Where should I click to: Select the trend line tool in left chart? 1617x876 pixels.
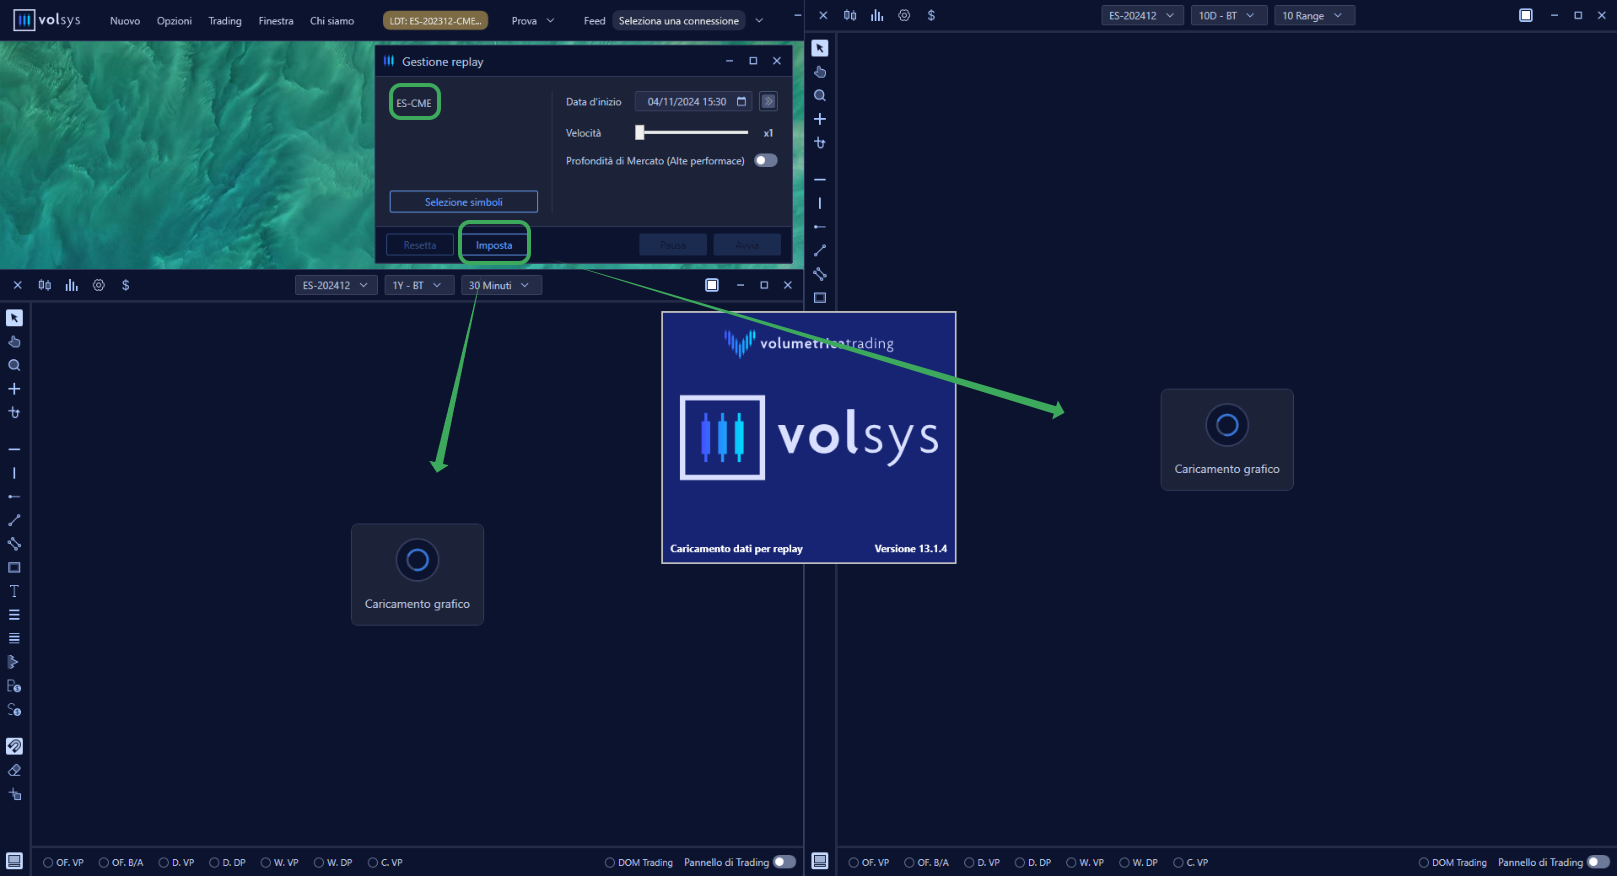click(x=14, y=520)
